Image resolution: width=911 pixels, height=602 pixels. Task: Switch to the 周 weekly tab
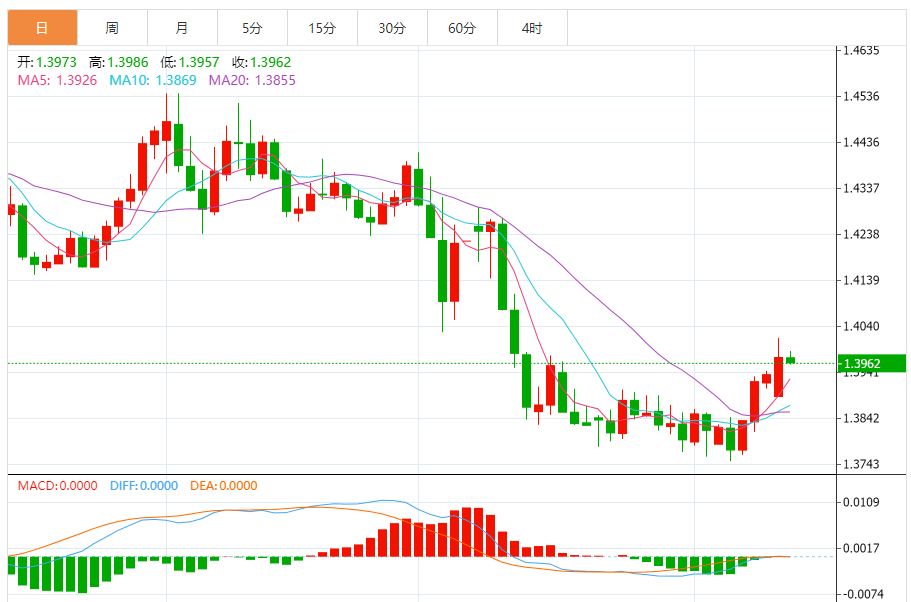(112, 28)
